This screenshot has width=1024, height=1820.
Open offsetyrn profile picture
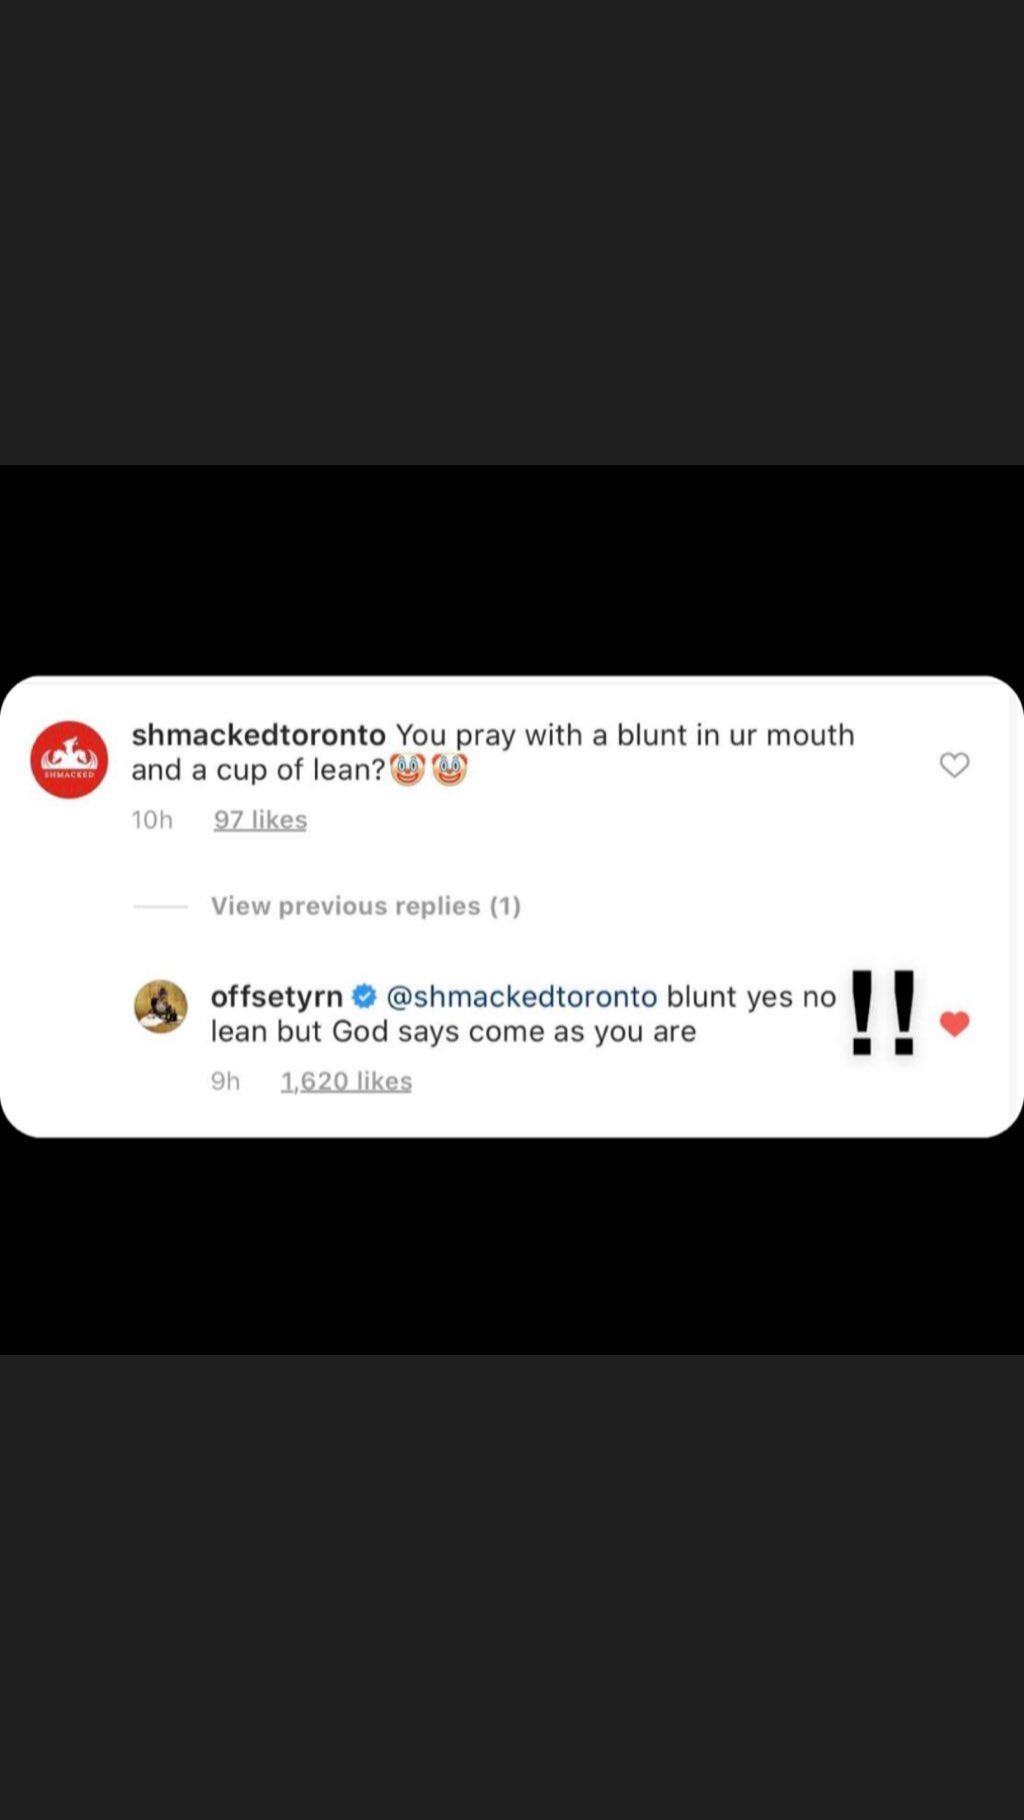coord(161,1006)
